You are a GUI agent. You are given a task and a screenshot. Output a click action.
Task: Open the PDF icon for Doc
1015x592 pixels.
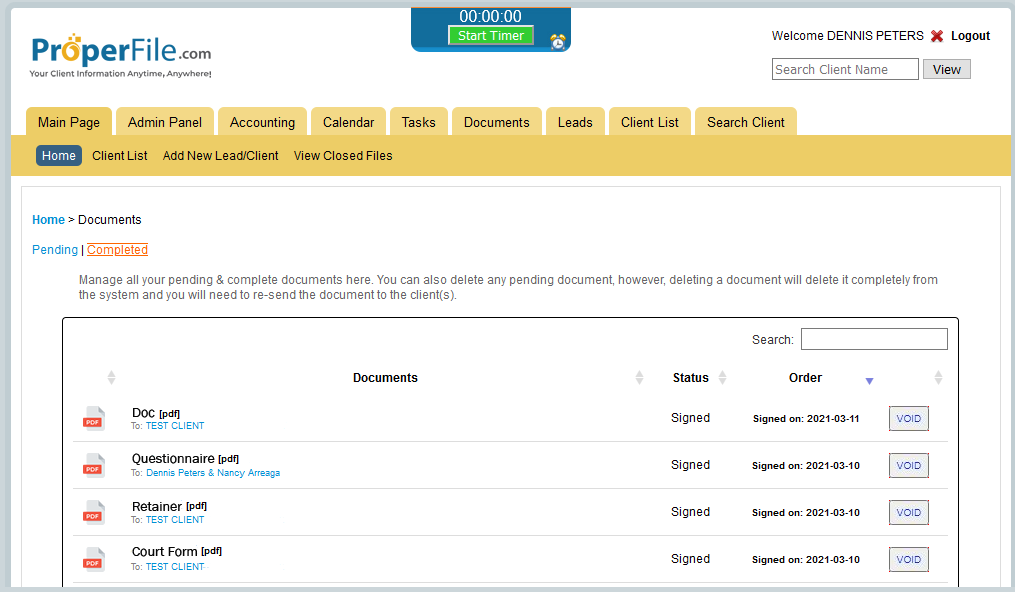point(93,419)
